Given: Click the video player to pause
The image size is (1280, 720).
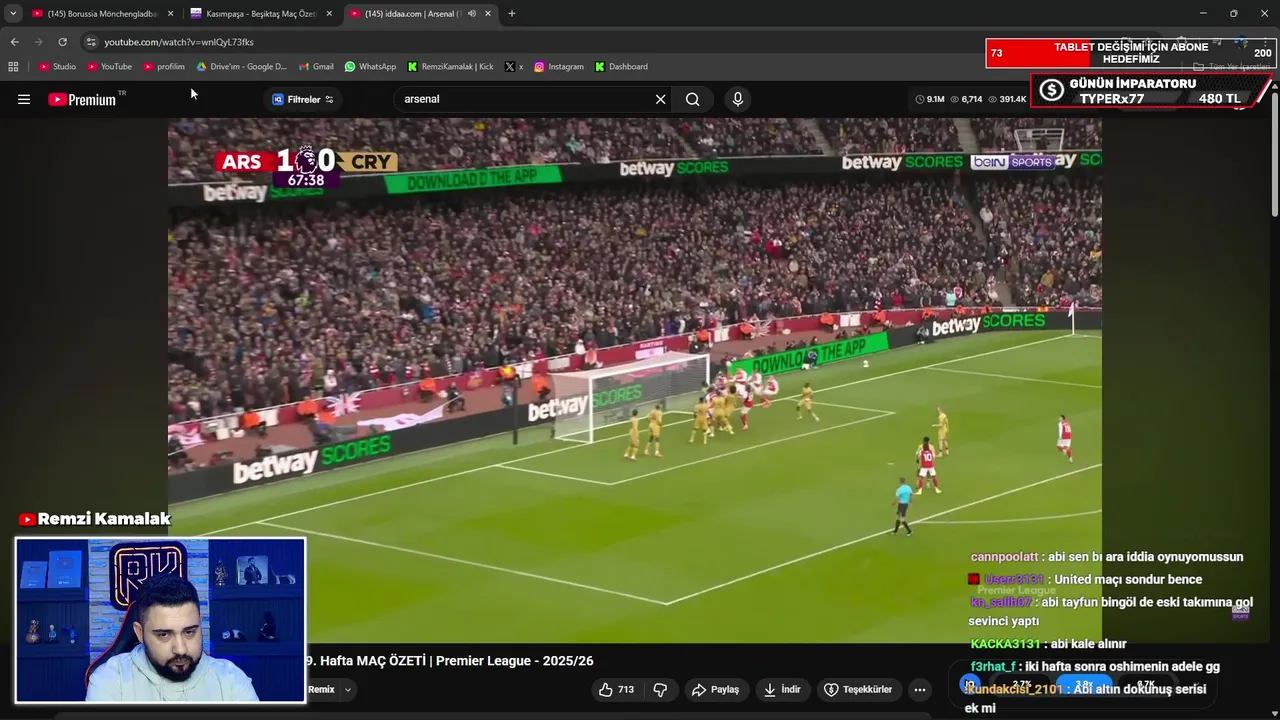Looking at the screenshot, I should tap(634, 380).
